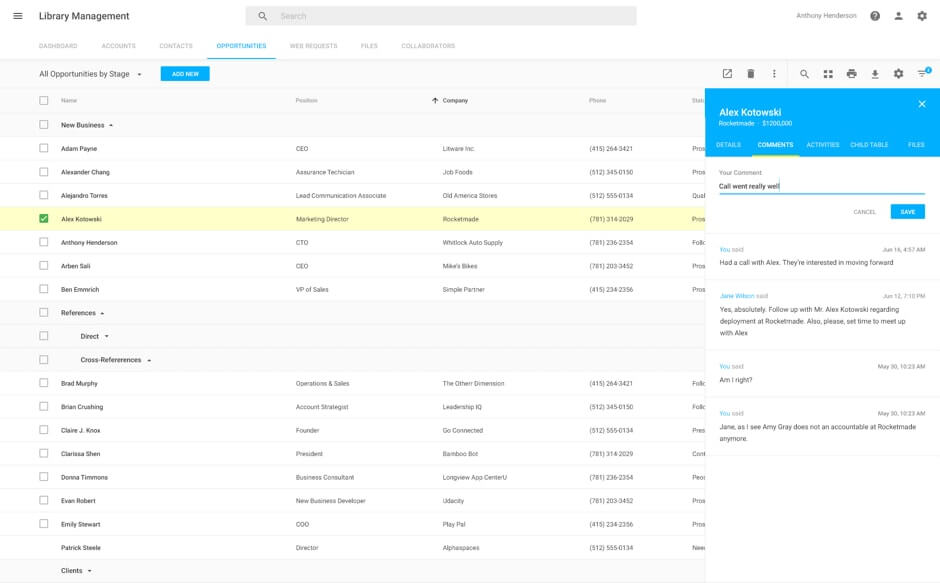
Task: Click the Add New button
Action: (x=185, y=74)
